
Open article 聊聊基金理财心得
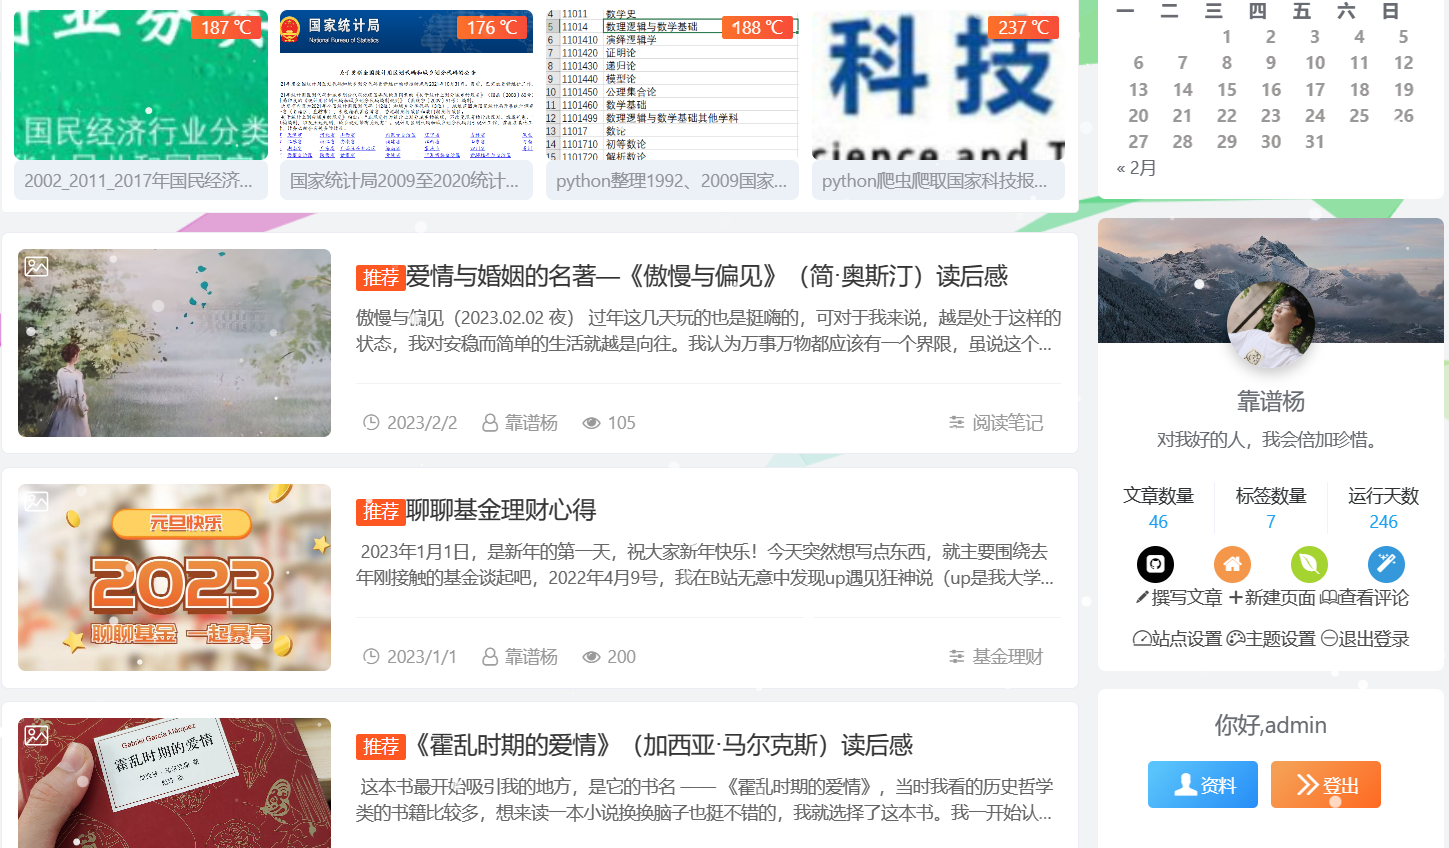coord(501,510)
